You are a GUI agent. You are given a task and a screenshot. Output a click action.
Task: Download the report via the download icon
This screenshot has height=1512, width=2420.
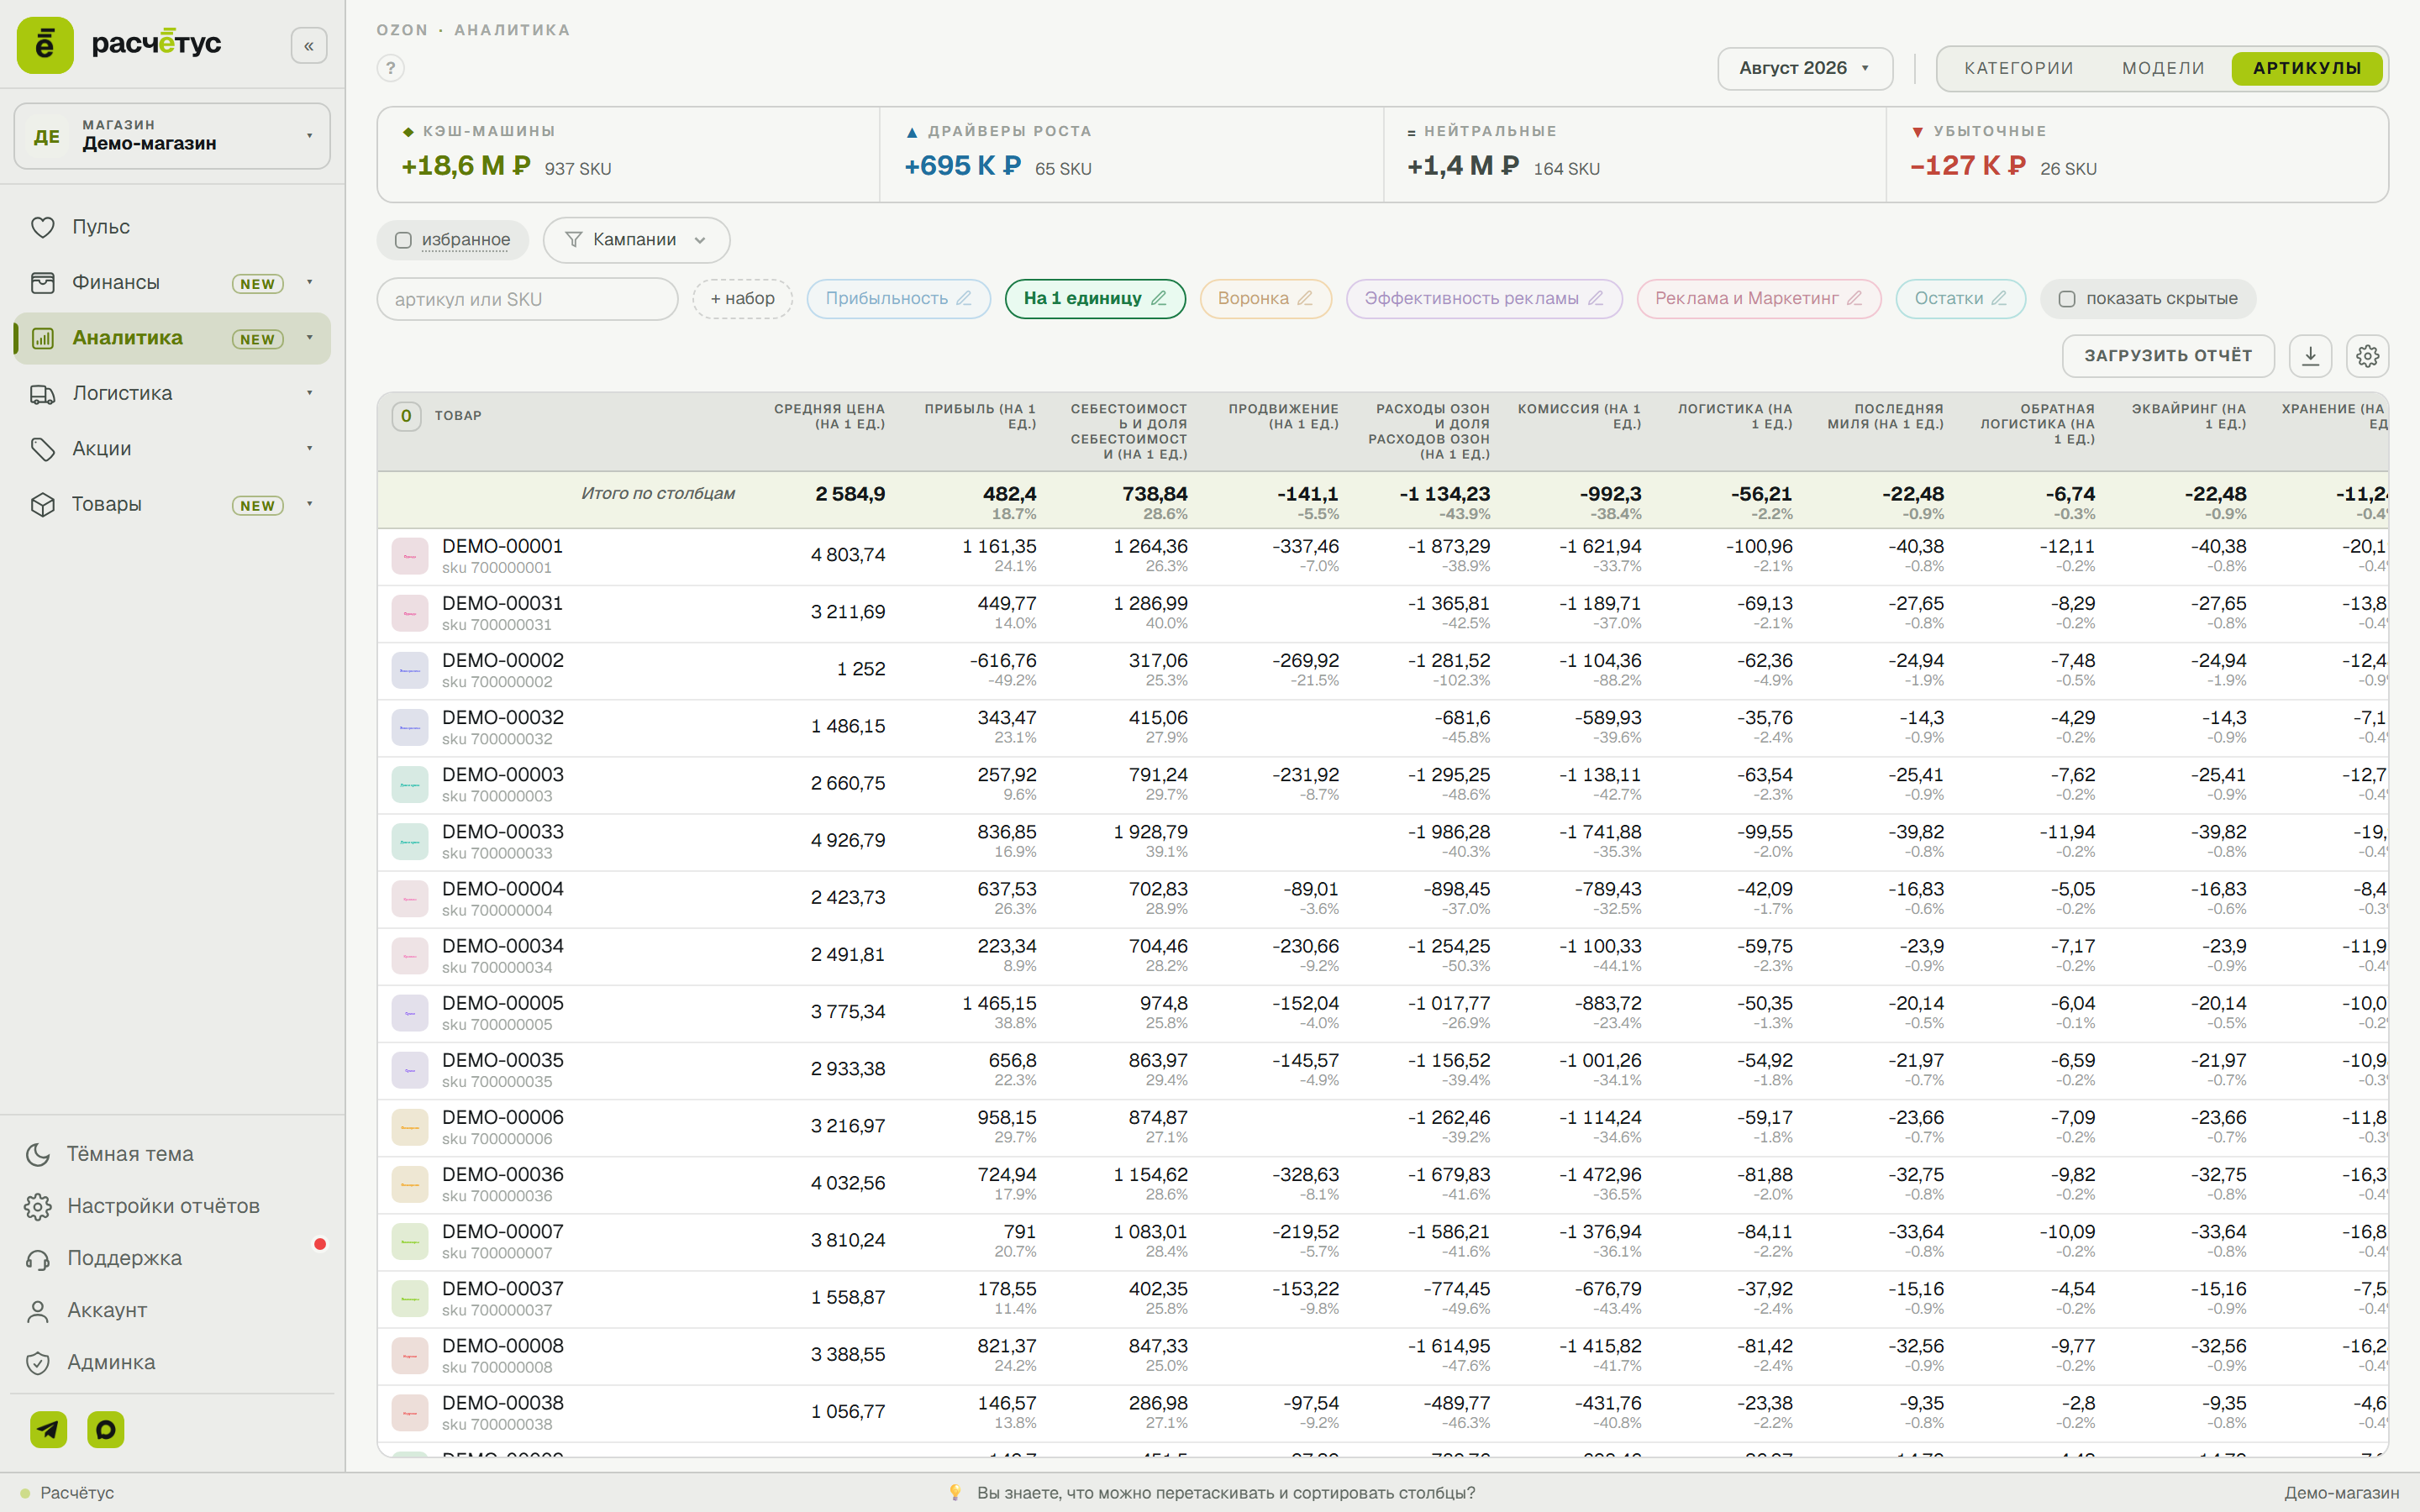point(2310,356)
